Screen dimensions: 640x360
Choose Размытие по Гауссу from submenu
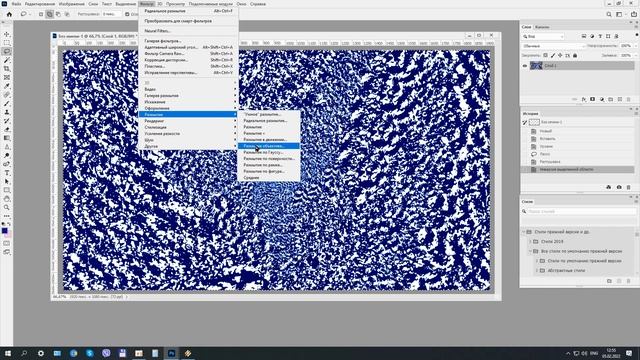[263, 152]
